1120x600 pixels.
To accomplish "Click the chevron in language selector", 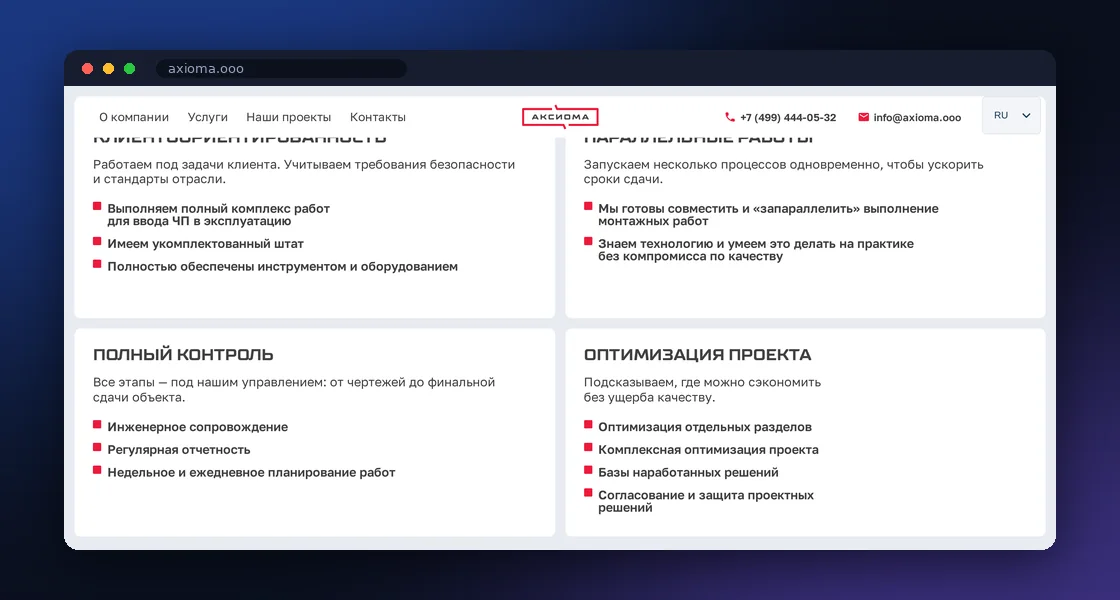I will (x=1026, y=116).
